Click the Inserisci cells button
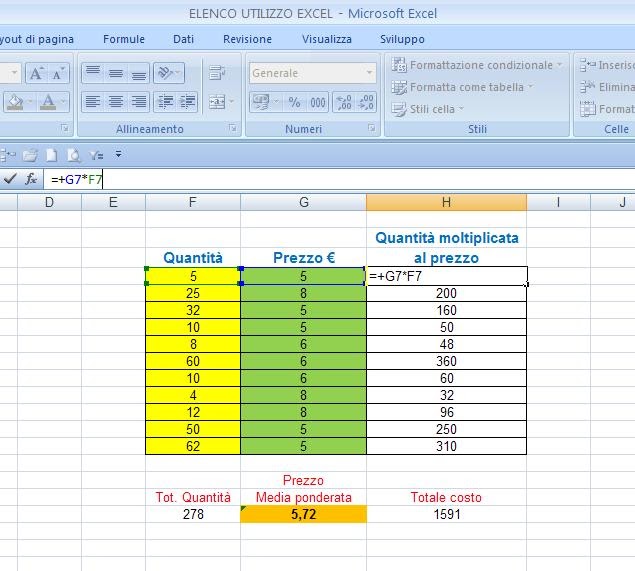 pos(607,65)
